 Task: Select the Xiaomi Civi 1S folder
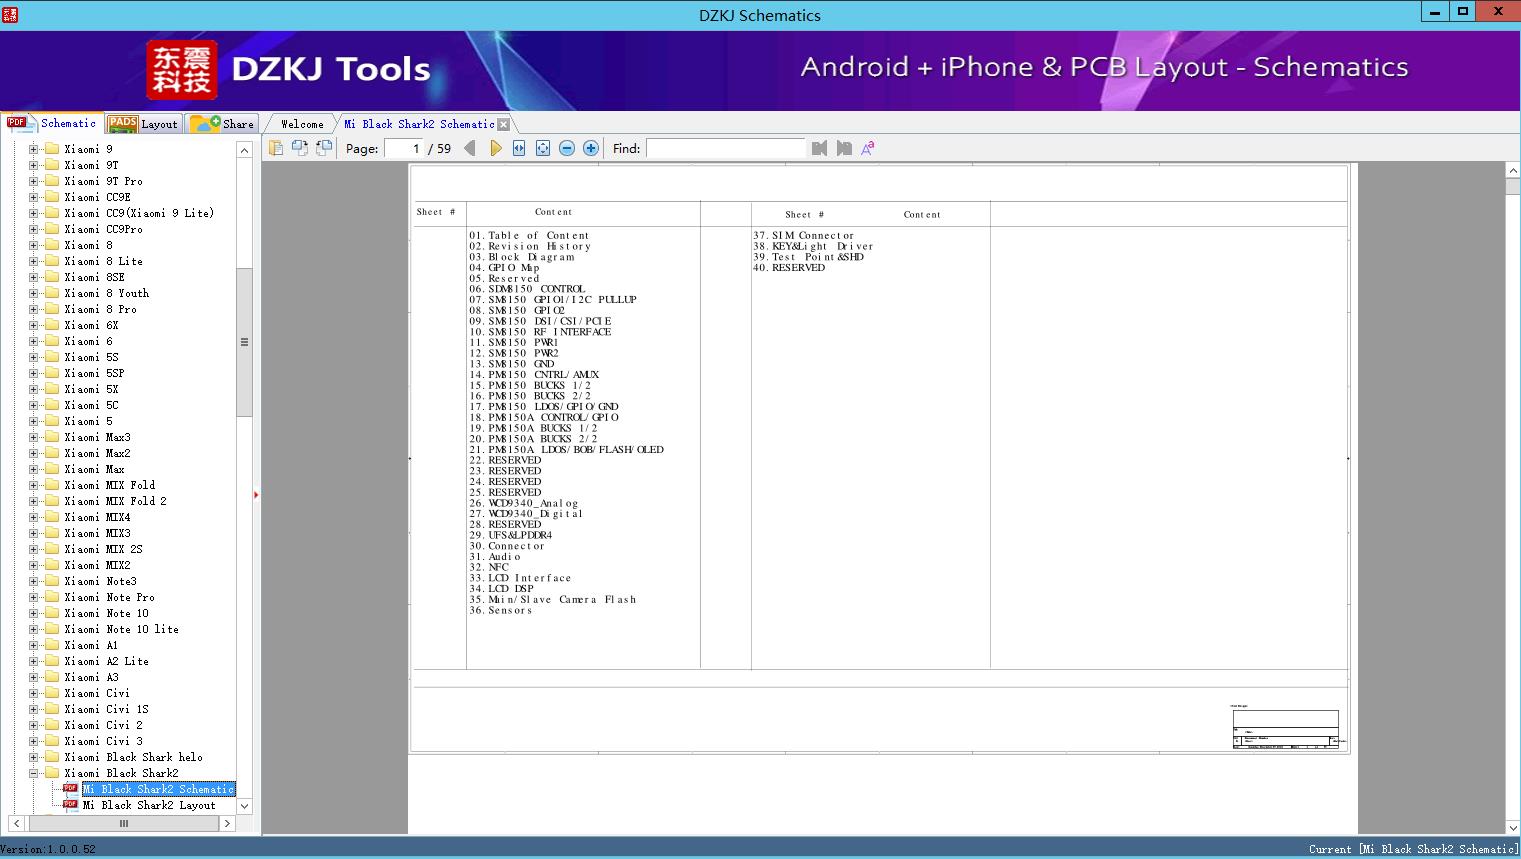point(106,709)
